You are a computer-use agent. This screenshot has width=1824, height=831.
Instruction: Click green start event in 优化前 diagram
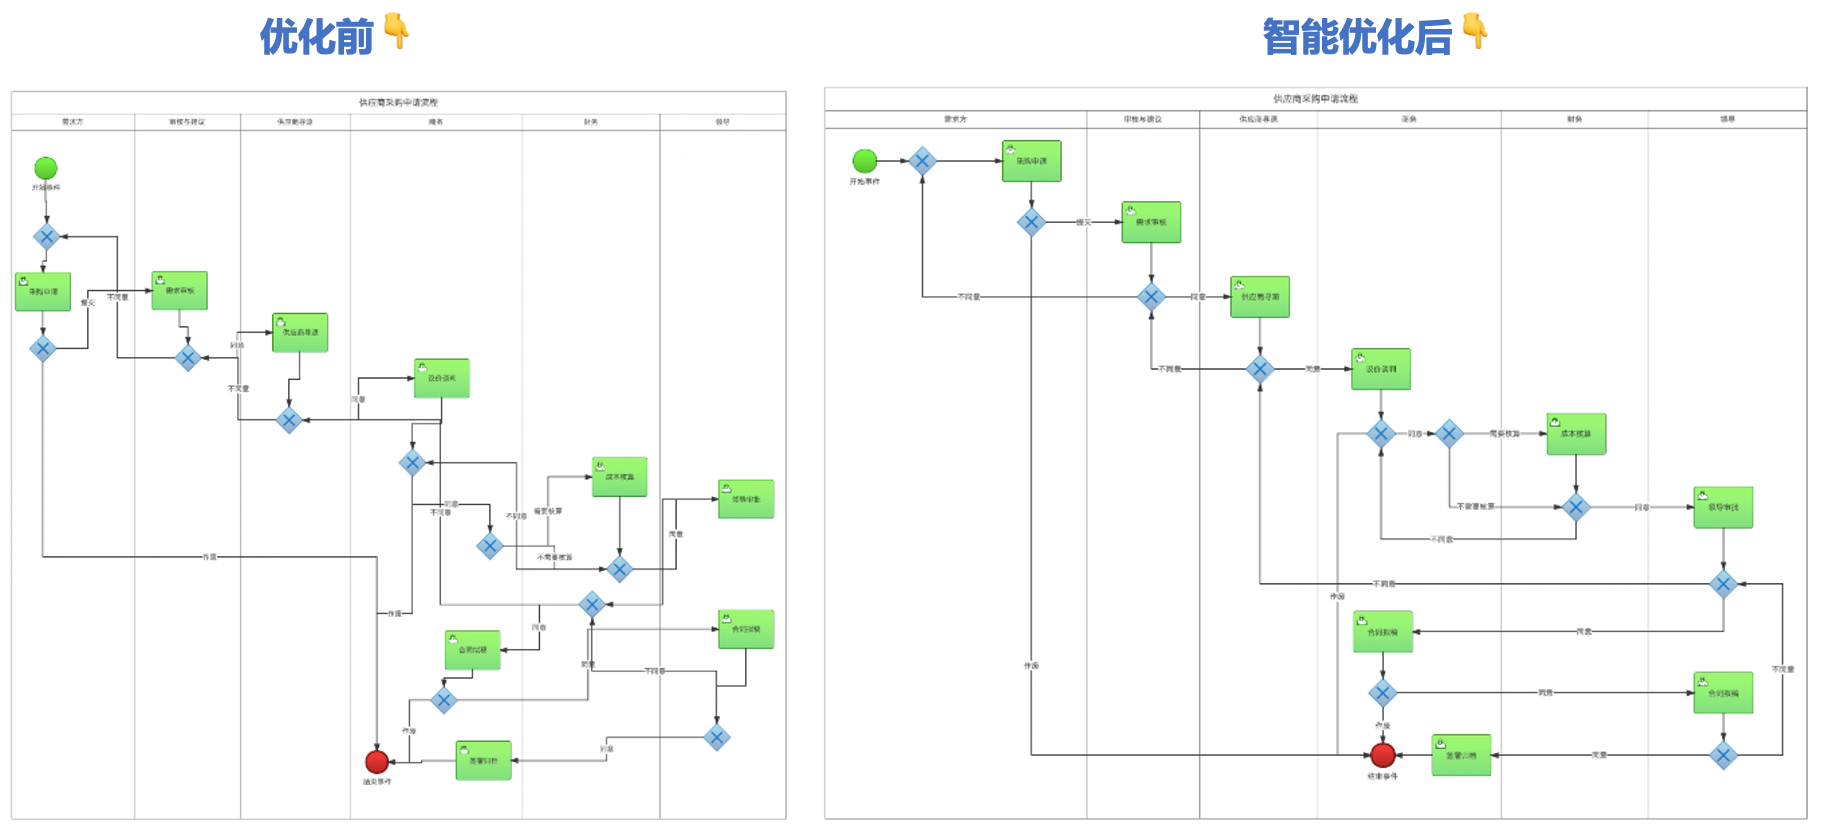[46, 168]
